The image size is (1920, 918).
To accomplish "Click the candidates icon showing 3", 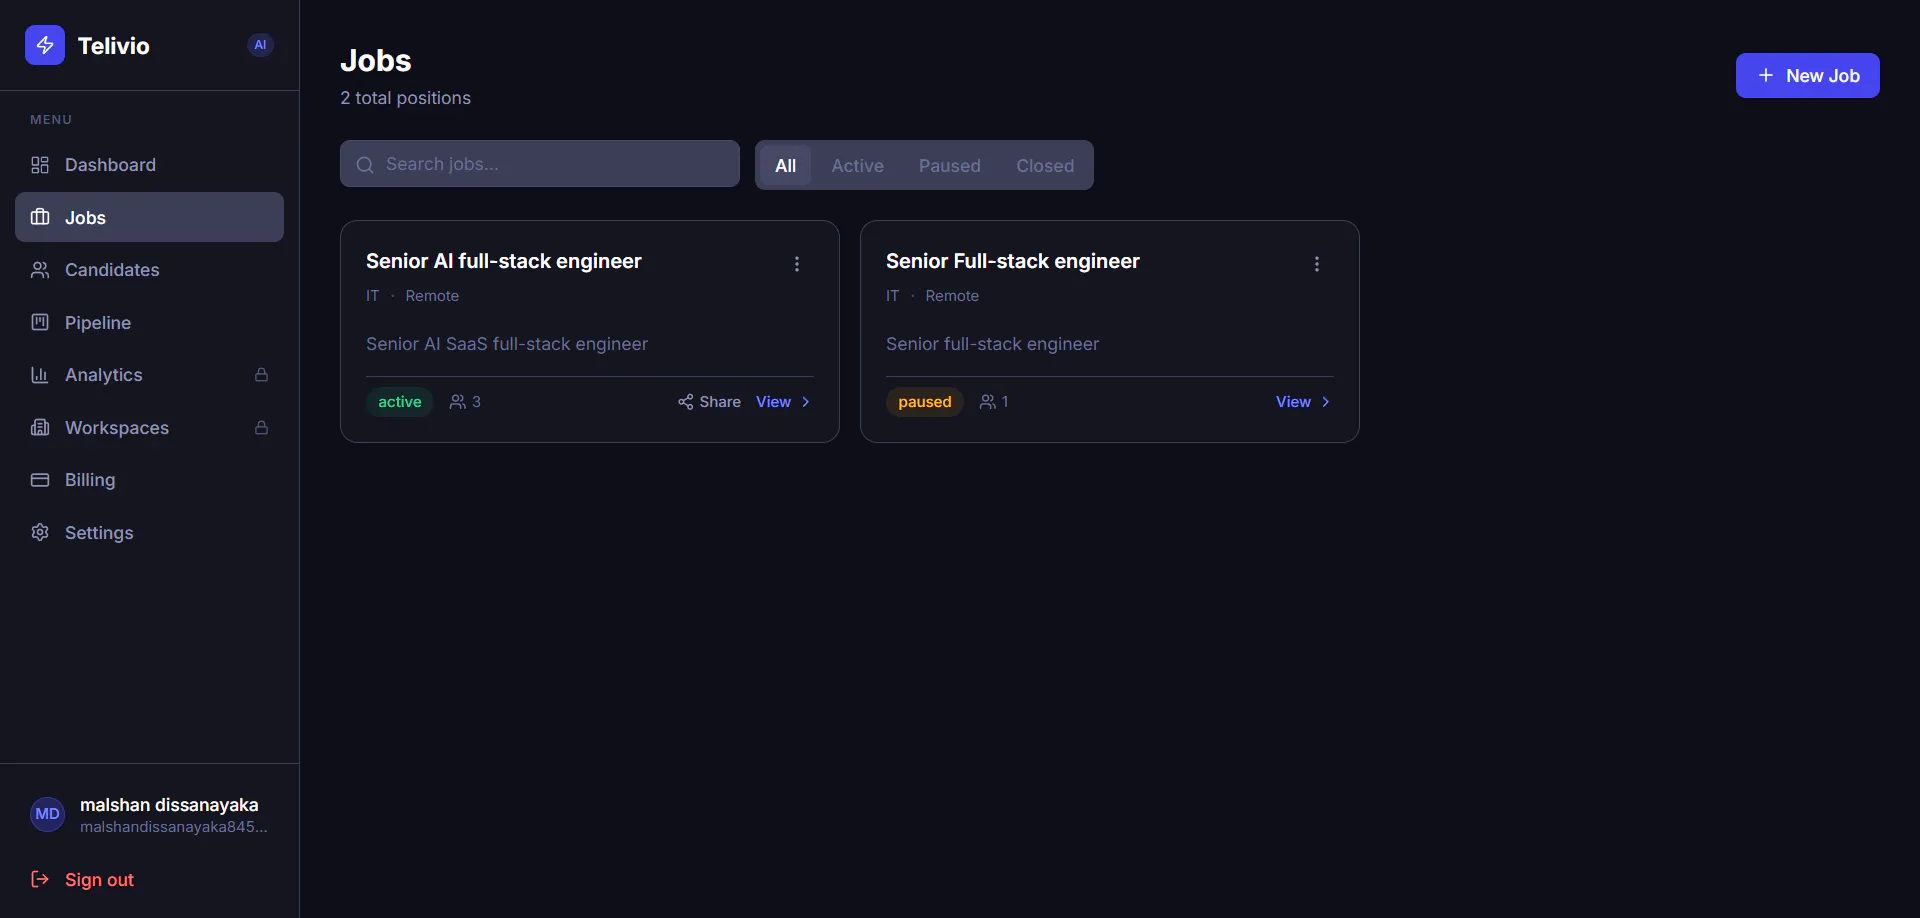I will pos(458,402).
